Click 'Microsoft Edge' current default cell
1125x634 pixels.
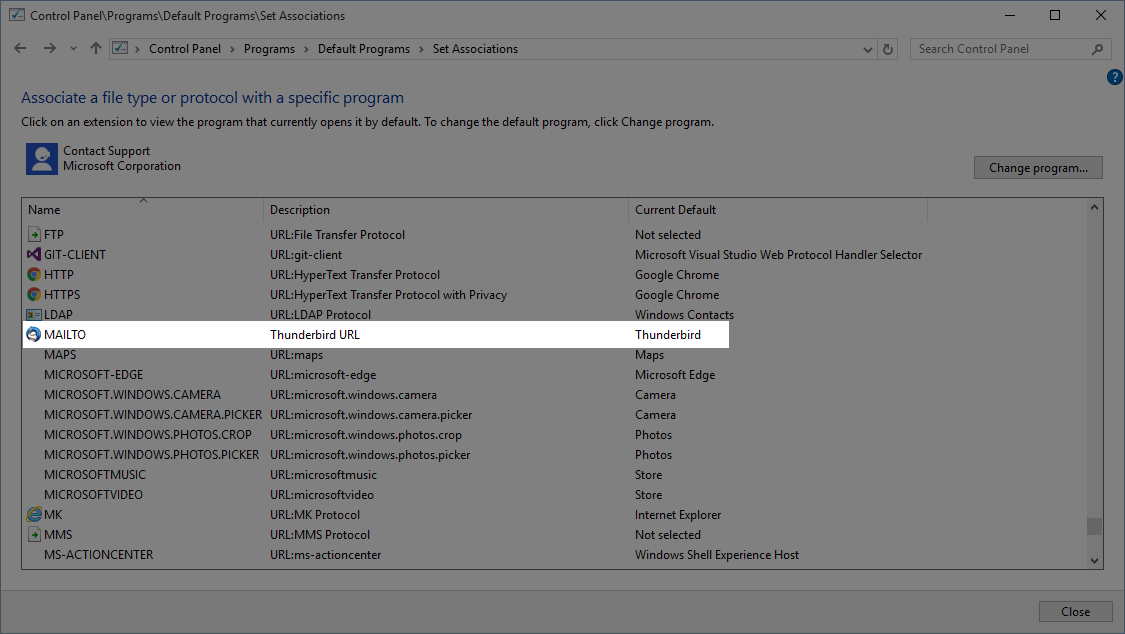675,375
